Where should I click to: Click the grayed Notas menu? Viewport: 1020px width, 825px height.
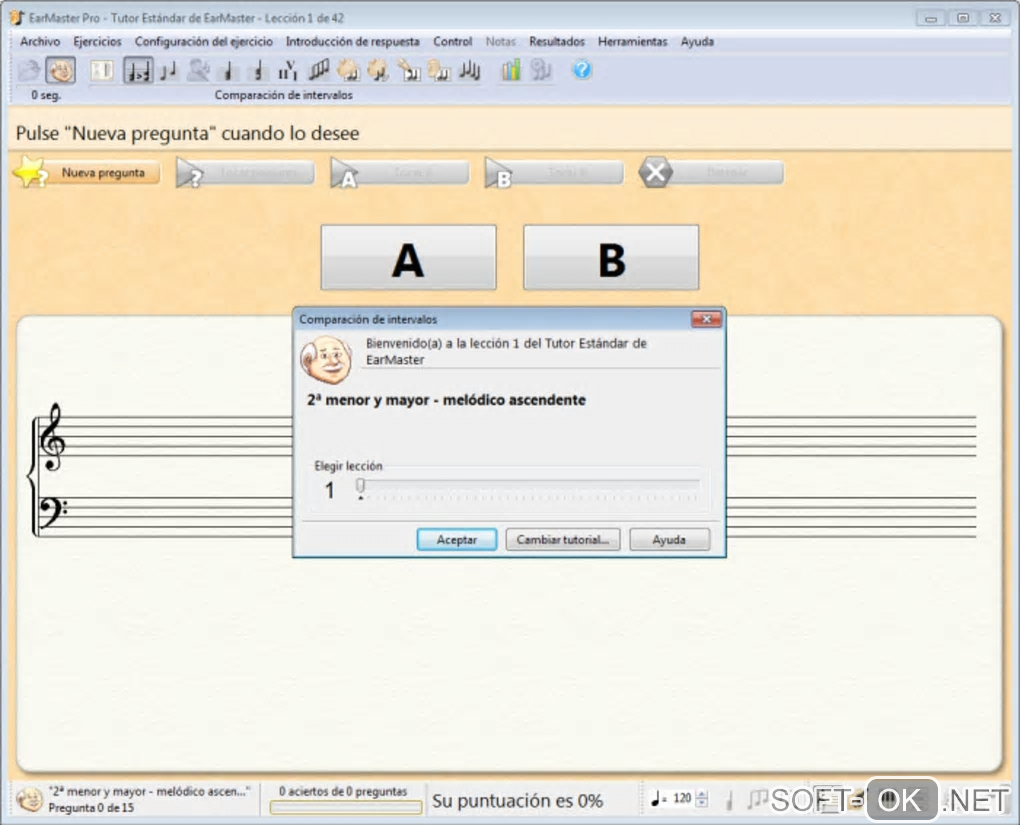click(x=501, y=42)
